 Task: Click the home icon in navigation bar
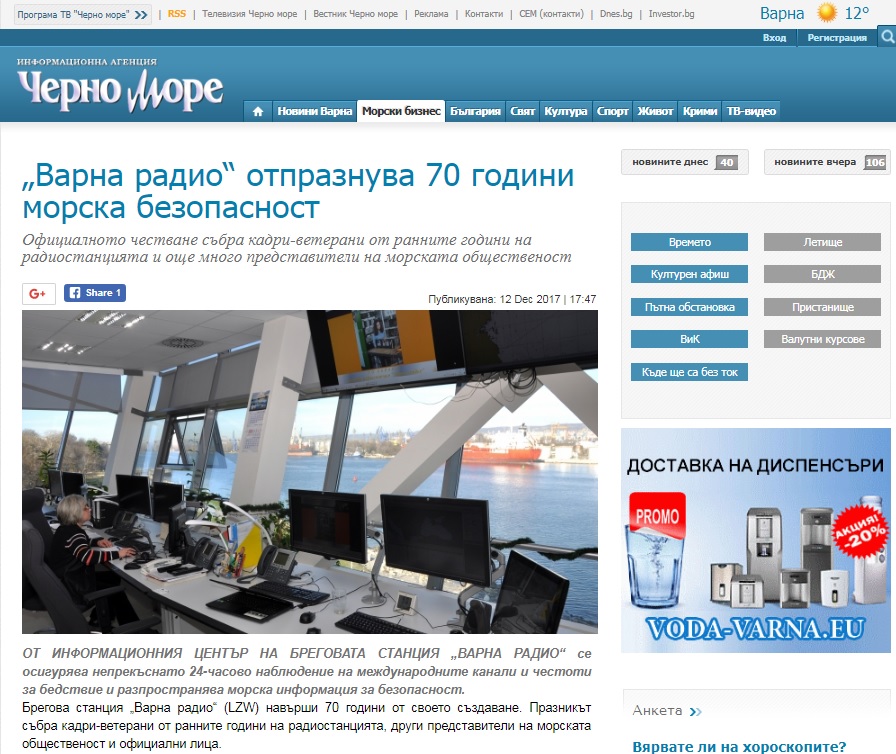tap(258, 111)
